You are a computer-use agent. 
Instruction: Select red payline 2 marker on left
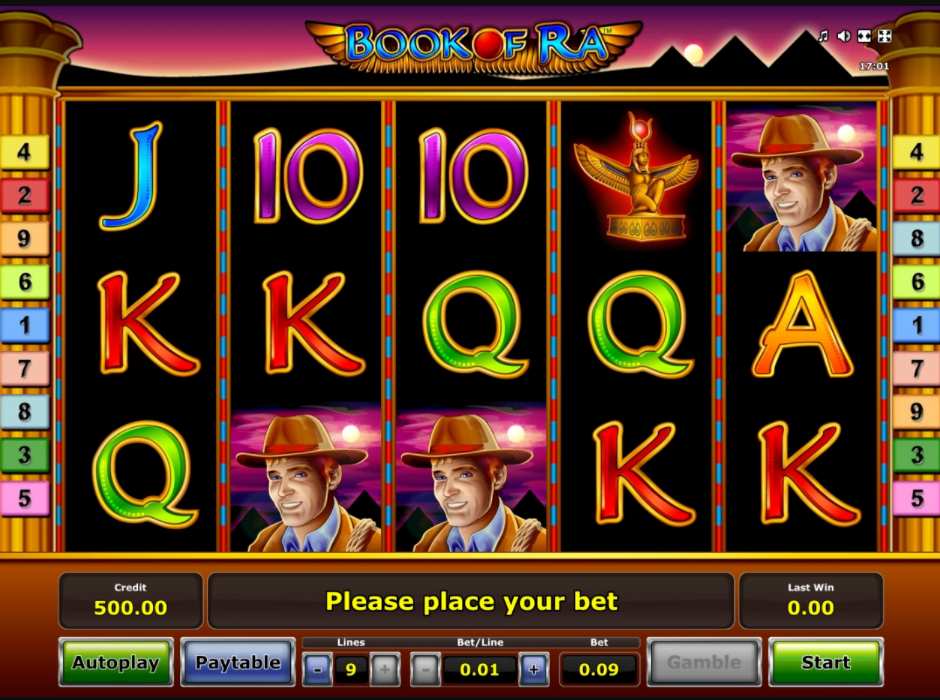click(24, 195)
